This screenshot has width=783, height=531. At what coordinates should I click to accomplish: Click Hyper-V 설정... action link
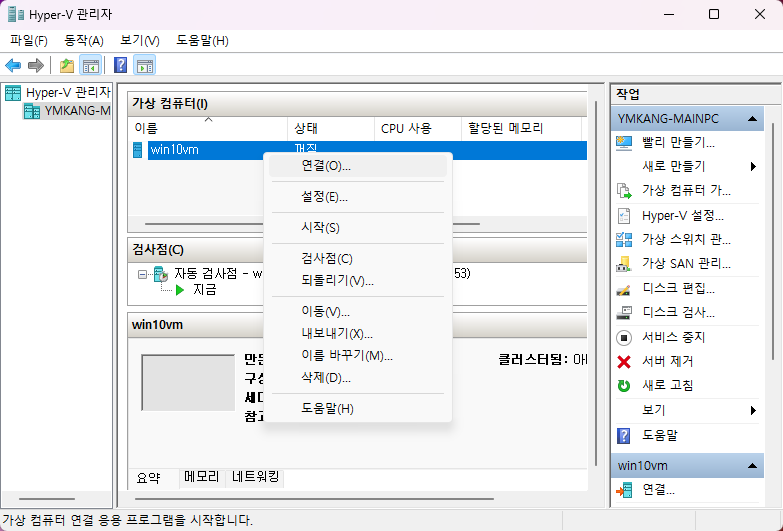683,216
